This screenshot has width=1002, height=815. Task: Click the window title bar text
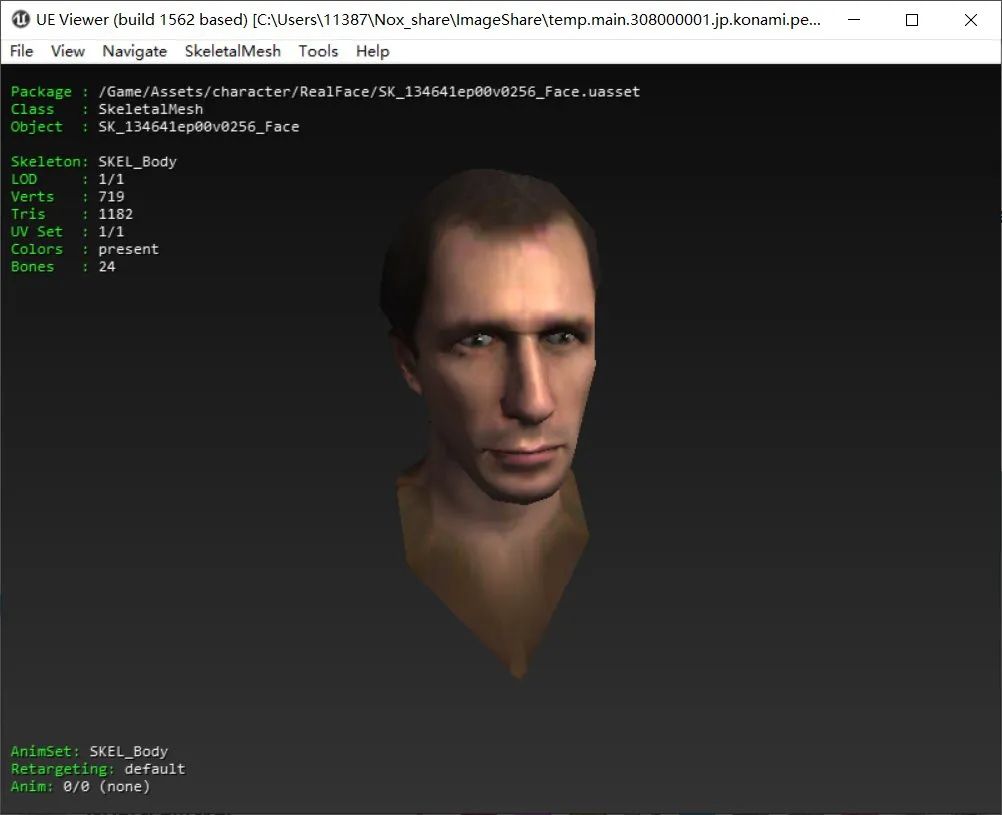point(428,20)
